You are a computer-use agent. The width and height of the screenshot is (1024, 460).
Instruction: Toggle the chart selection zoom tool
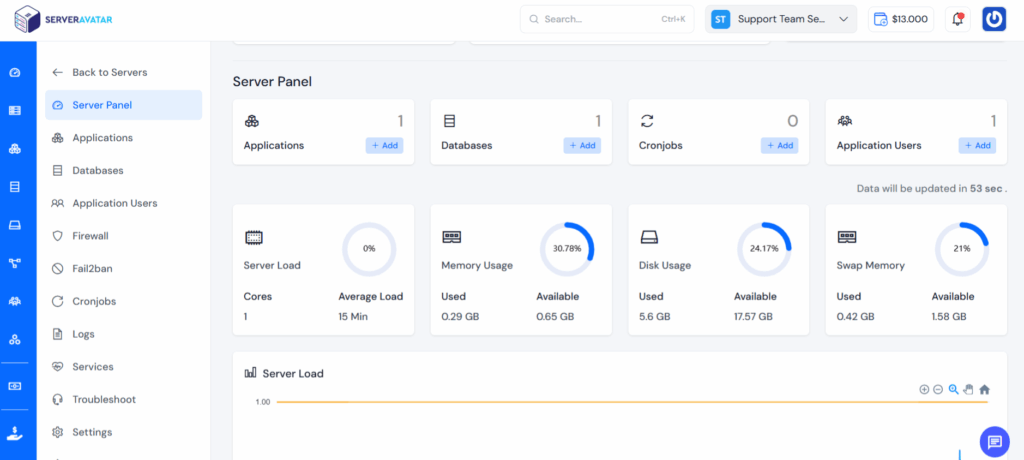(953, 389)
